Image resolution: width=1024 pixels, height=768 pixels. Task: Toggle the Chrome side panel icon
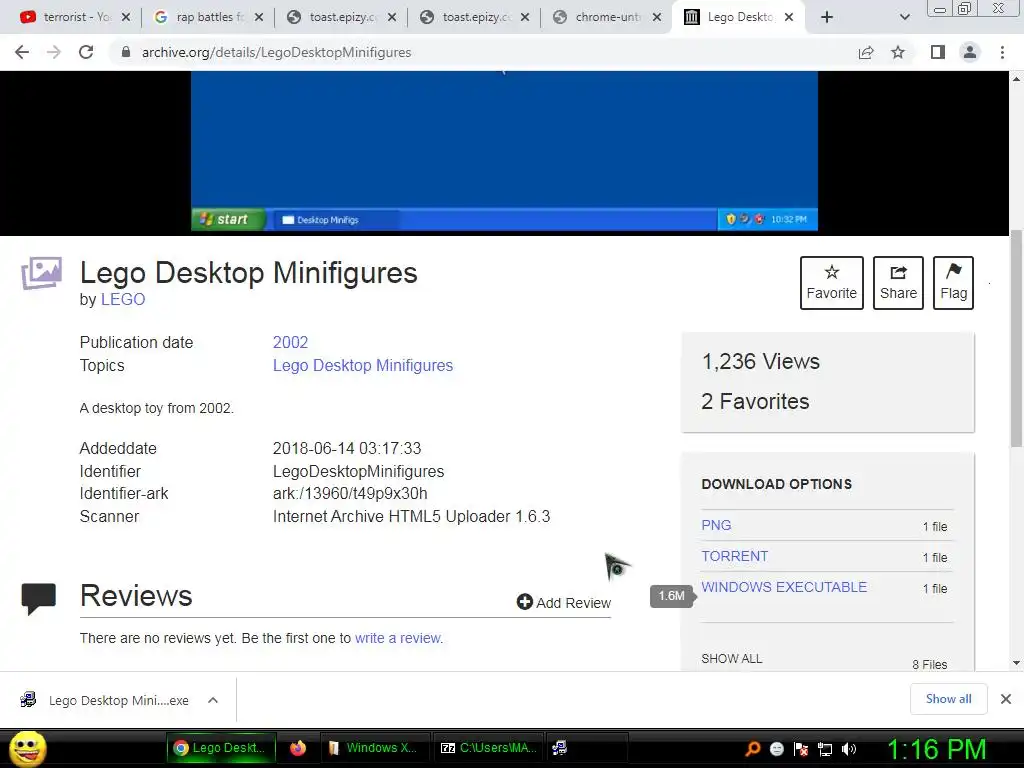coord(938,52)
